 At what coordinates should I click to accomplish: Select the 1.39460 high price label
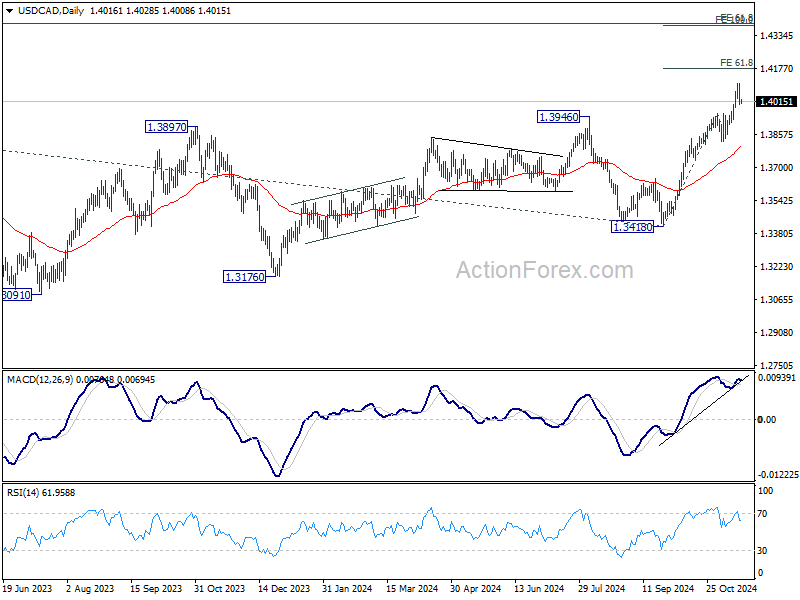tap(559, 117)
